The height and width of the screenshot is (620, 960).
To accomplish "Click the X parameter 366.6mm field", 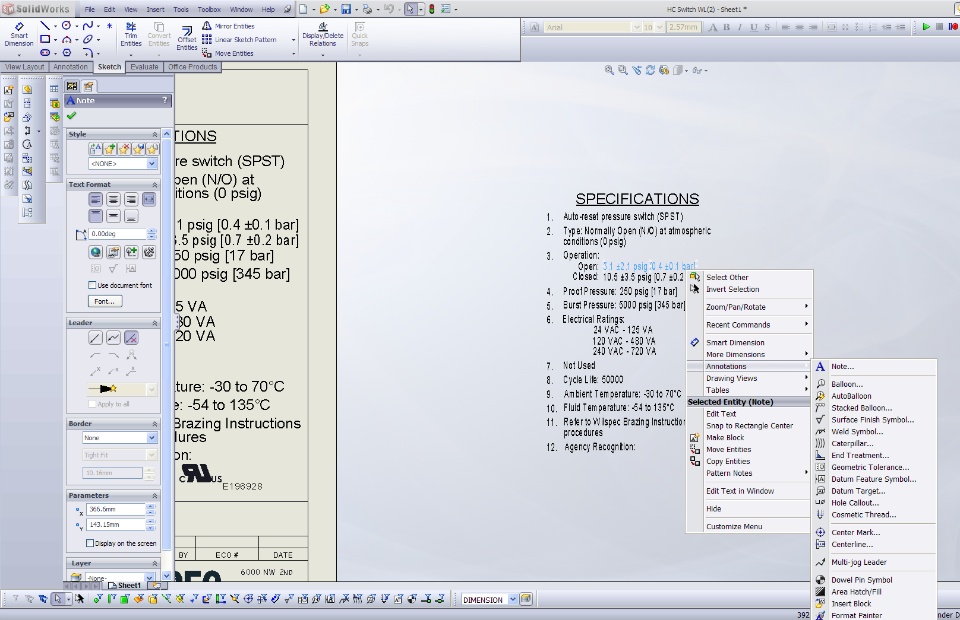I will click(116, 509).
